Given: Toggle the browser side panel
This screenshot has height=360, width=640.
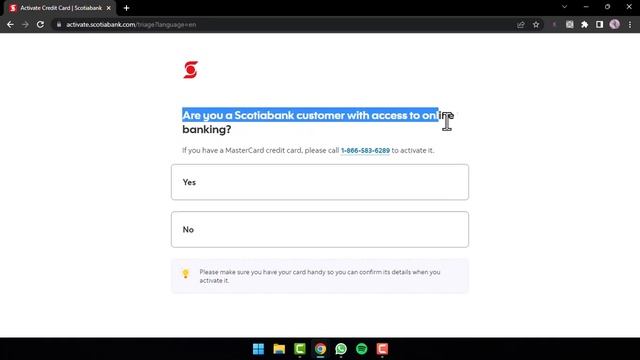Looking at the screenshot, I should (599, 24).
